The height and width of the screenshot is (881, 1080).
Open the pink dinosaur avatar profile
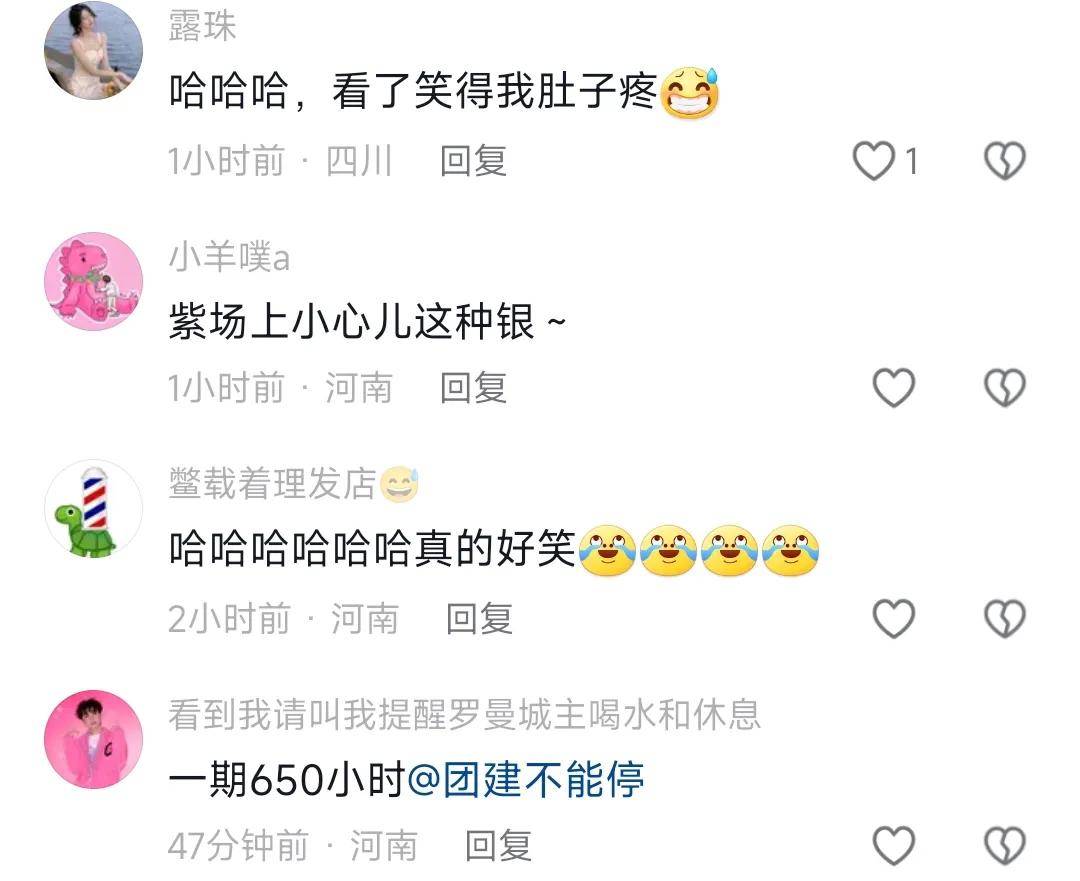coord(94,281)
